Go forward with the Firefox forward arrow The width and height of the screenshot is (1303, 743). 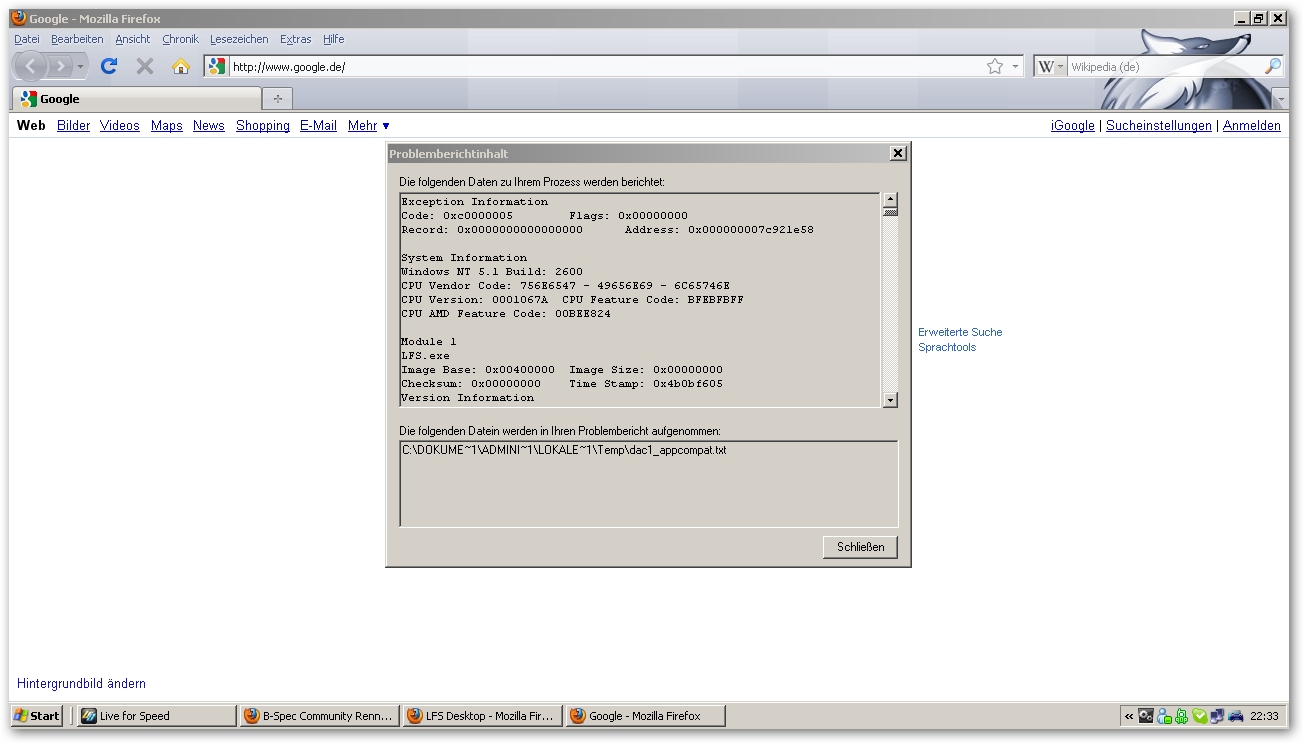59,66
